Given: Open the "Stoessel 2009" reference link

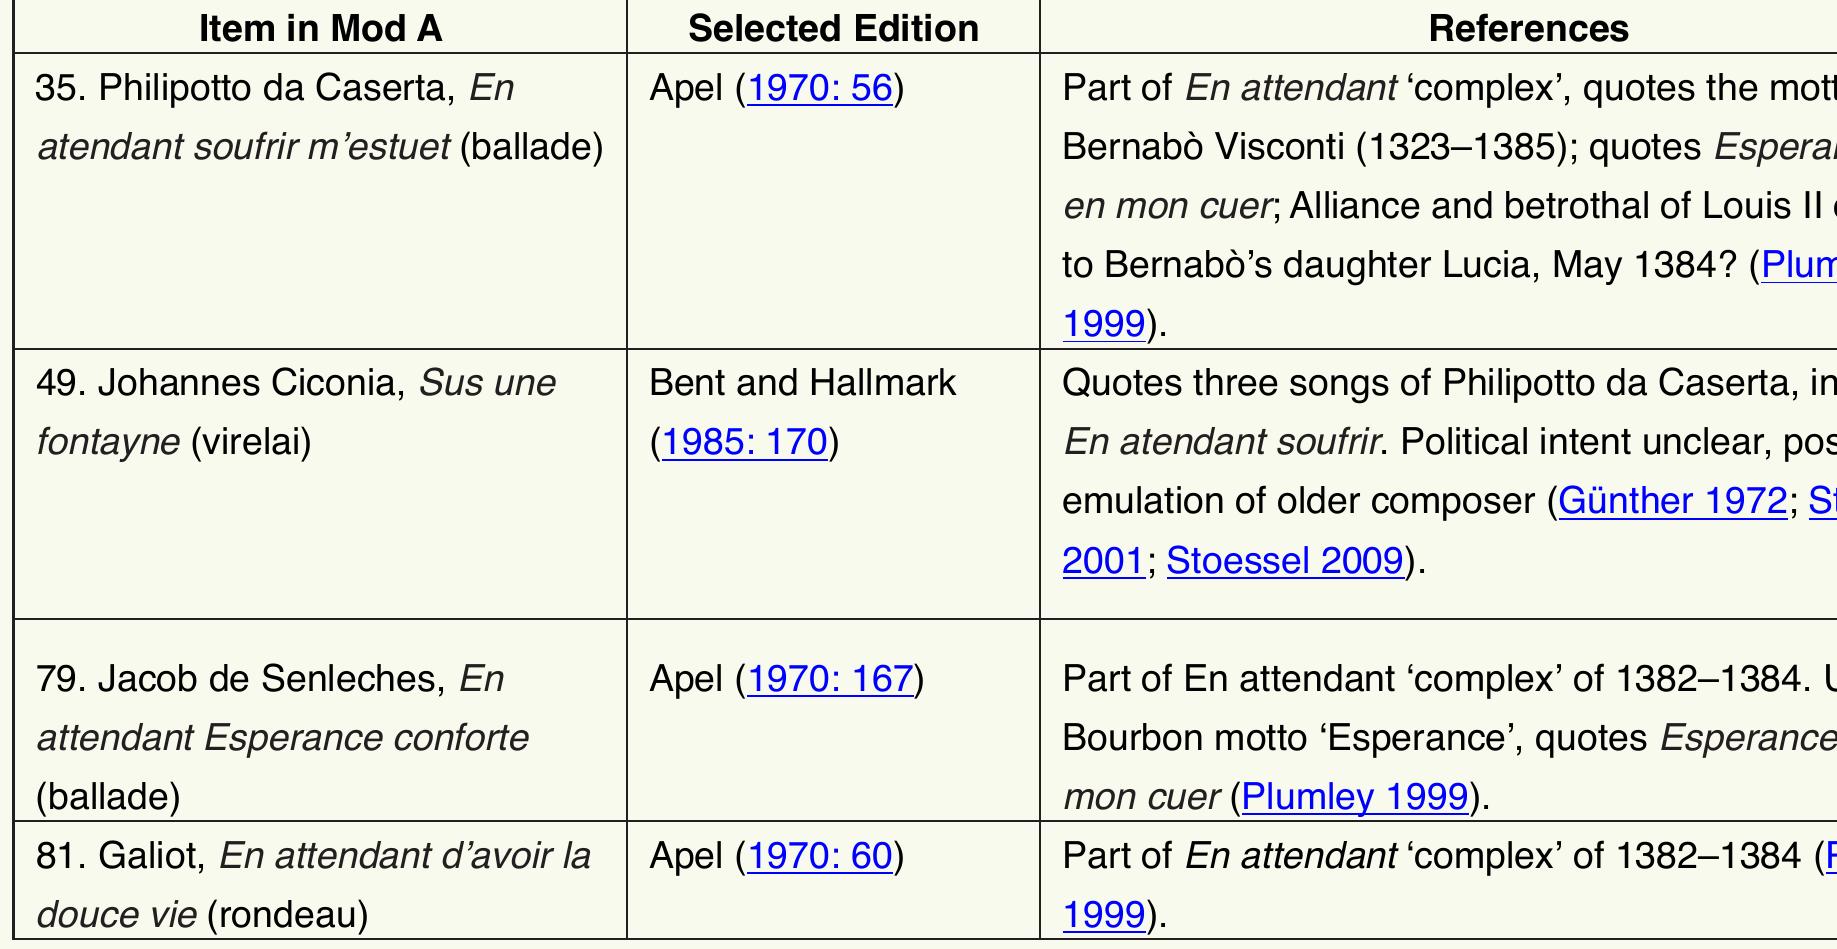Looking at the screenshot, I should coord(1285,561).
